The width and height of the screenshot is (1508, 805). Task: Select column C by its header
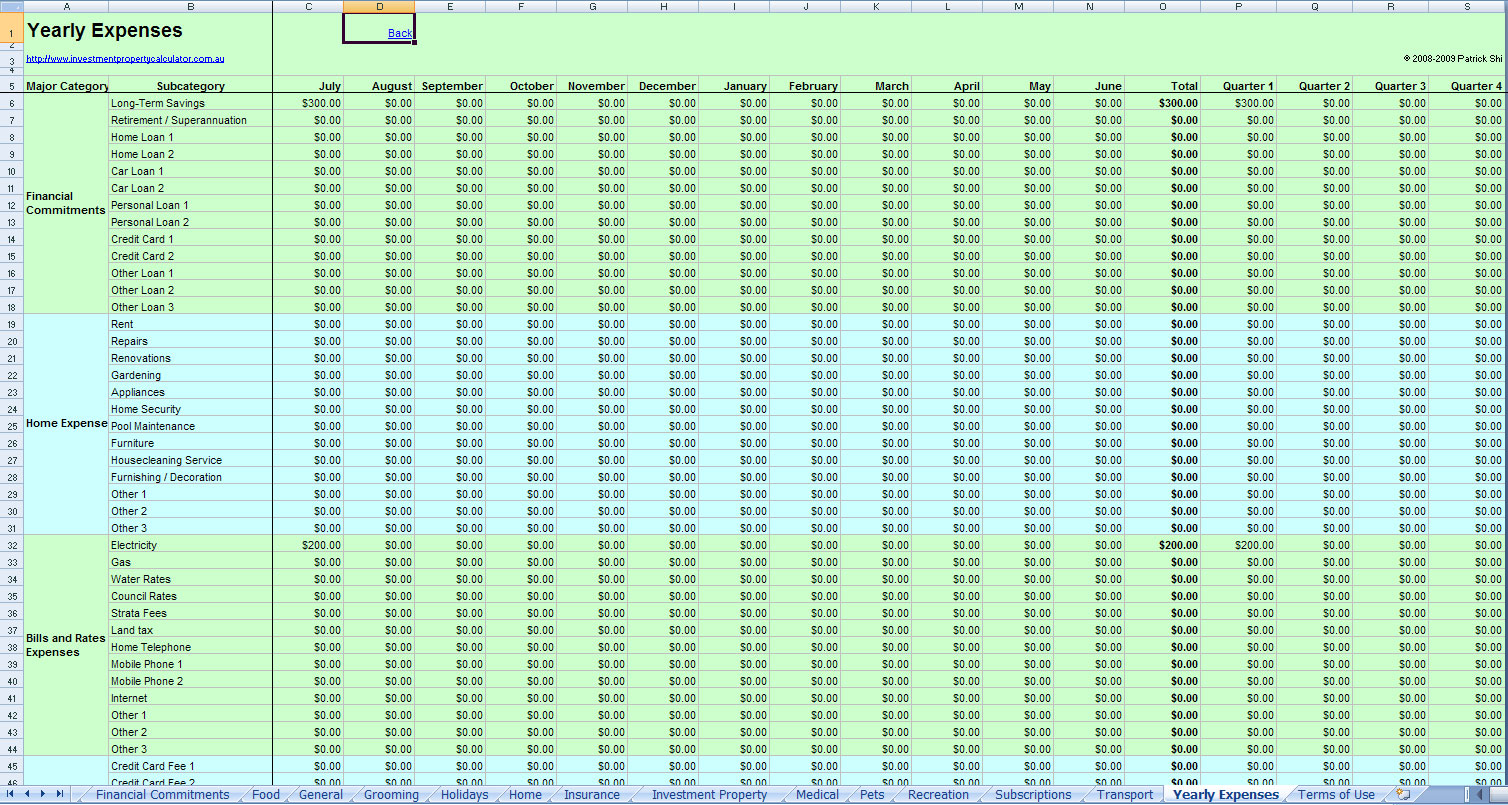pos(308,5)
